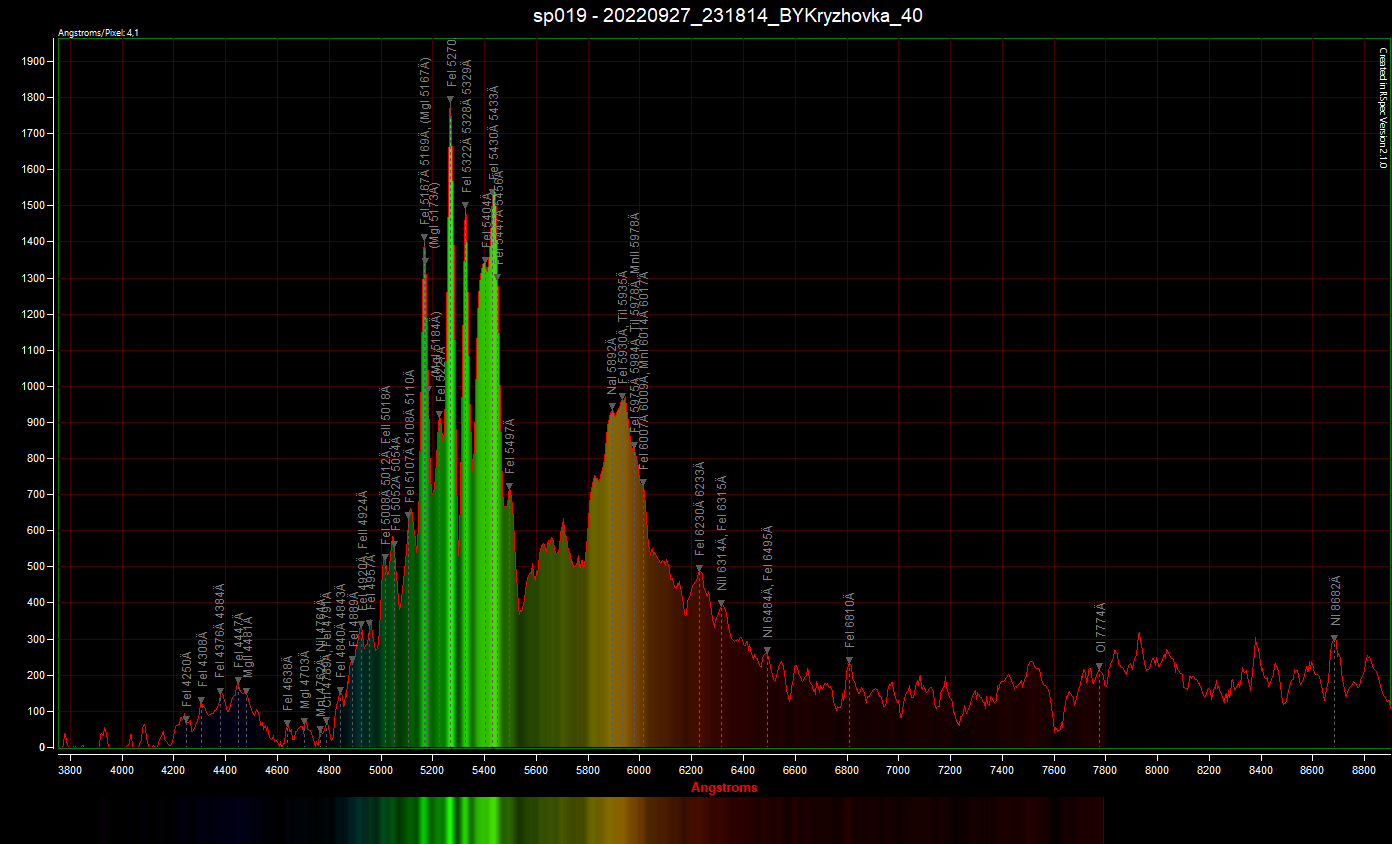Select the MgI 4703Å line label
1392x844 pixels.
305,681
